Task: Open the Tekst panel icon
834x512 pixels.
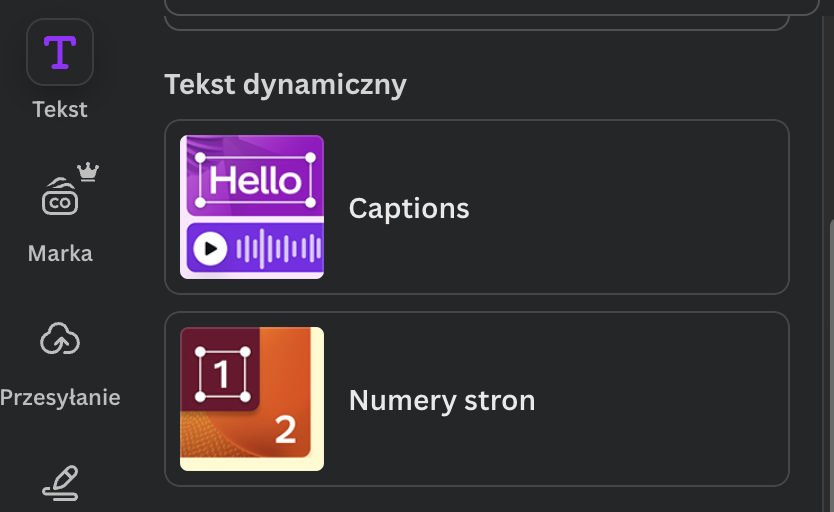Action: [x=60, y=52]
